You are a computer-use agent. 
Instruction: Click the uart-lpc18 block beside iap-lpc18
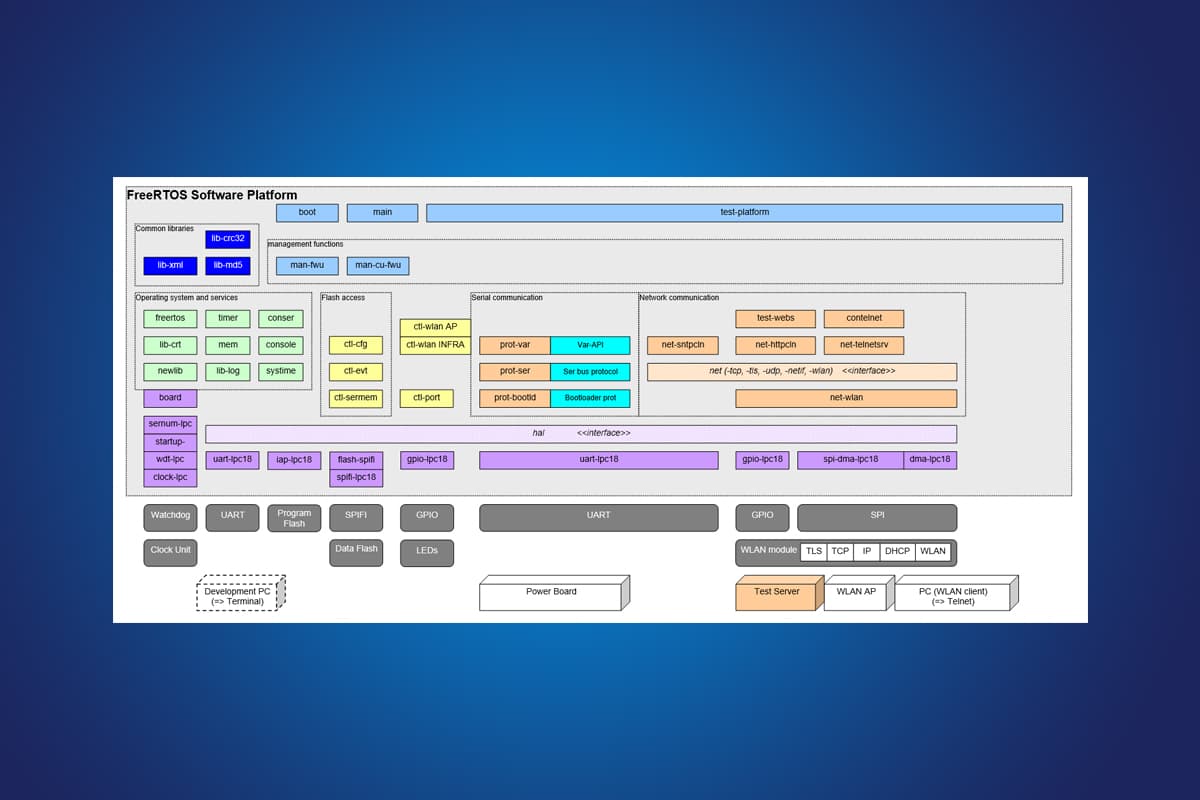[232, 460]
